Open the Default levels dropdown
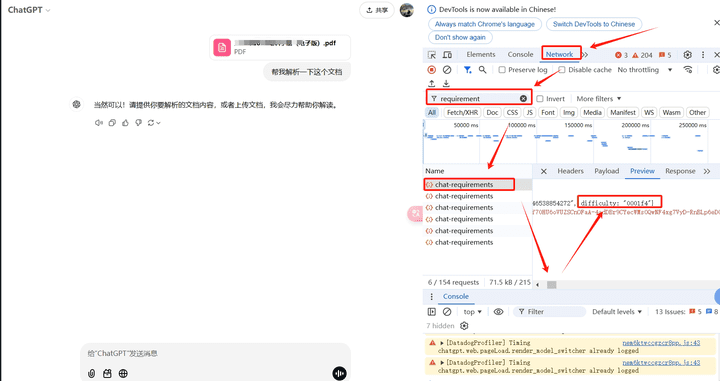Screen dimensions: 720x381 point(617,312)
